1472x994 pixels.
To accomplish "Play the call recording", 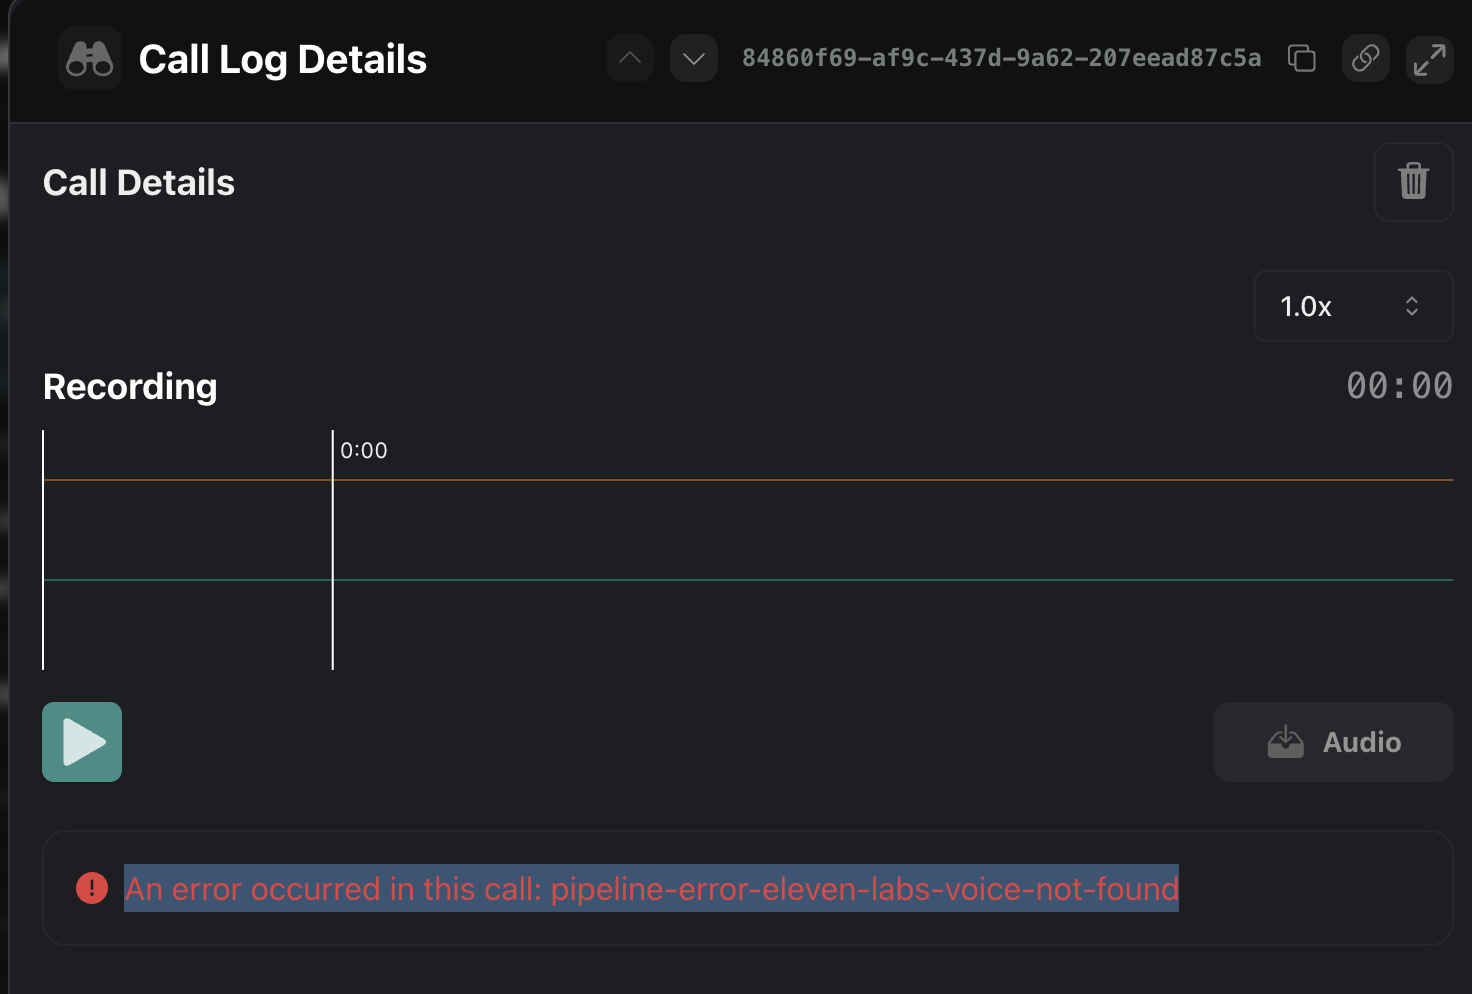I will [82, 742].
